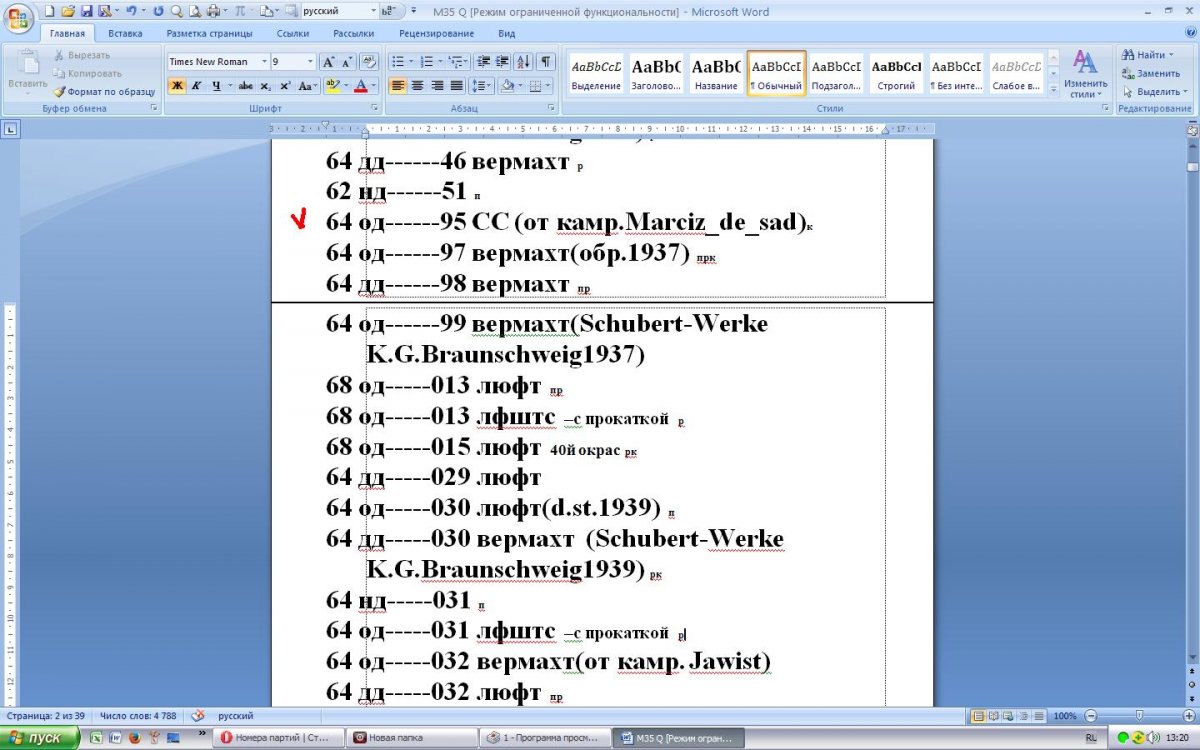Apply the Строгий style
The image size is (1200, 750).
pos(896,74)
